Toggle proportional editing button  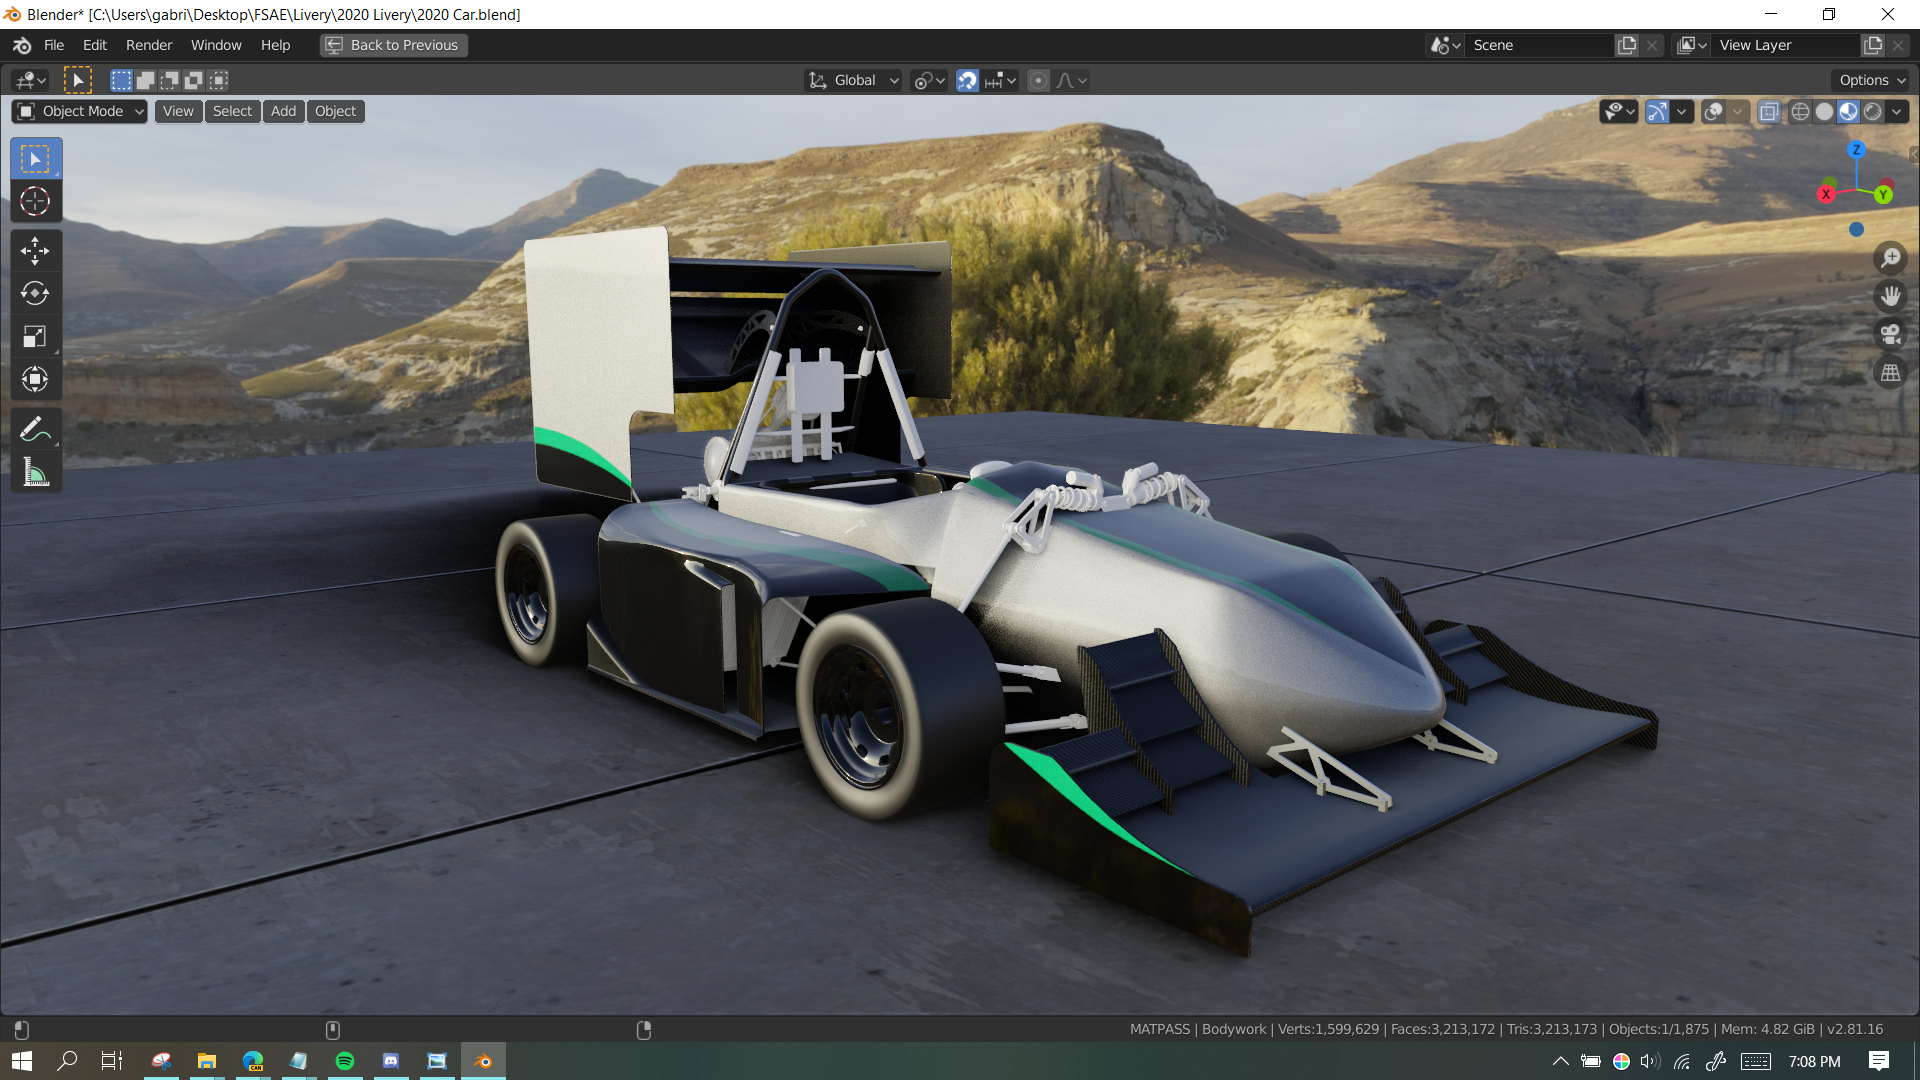click(1039, 81)
